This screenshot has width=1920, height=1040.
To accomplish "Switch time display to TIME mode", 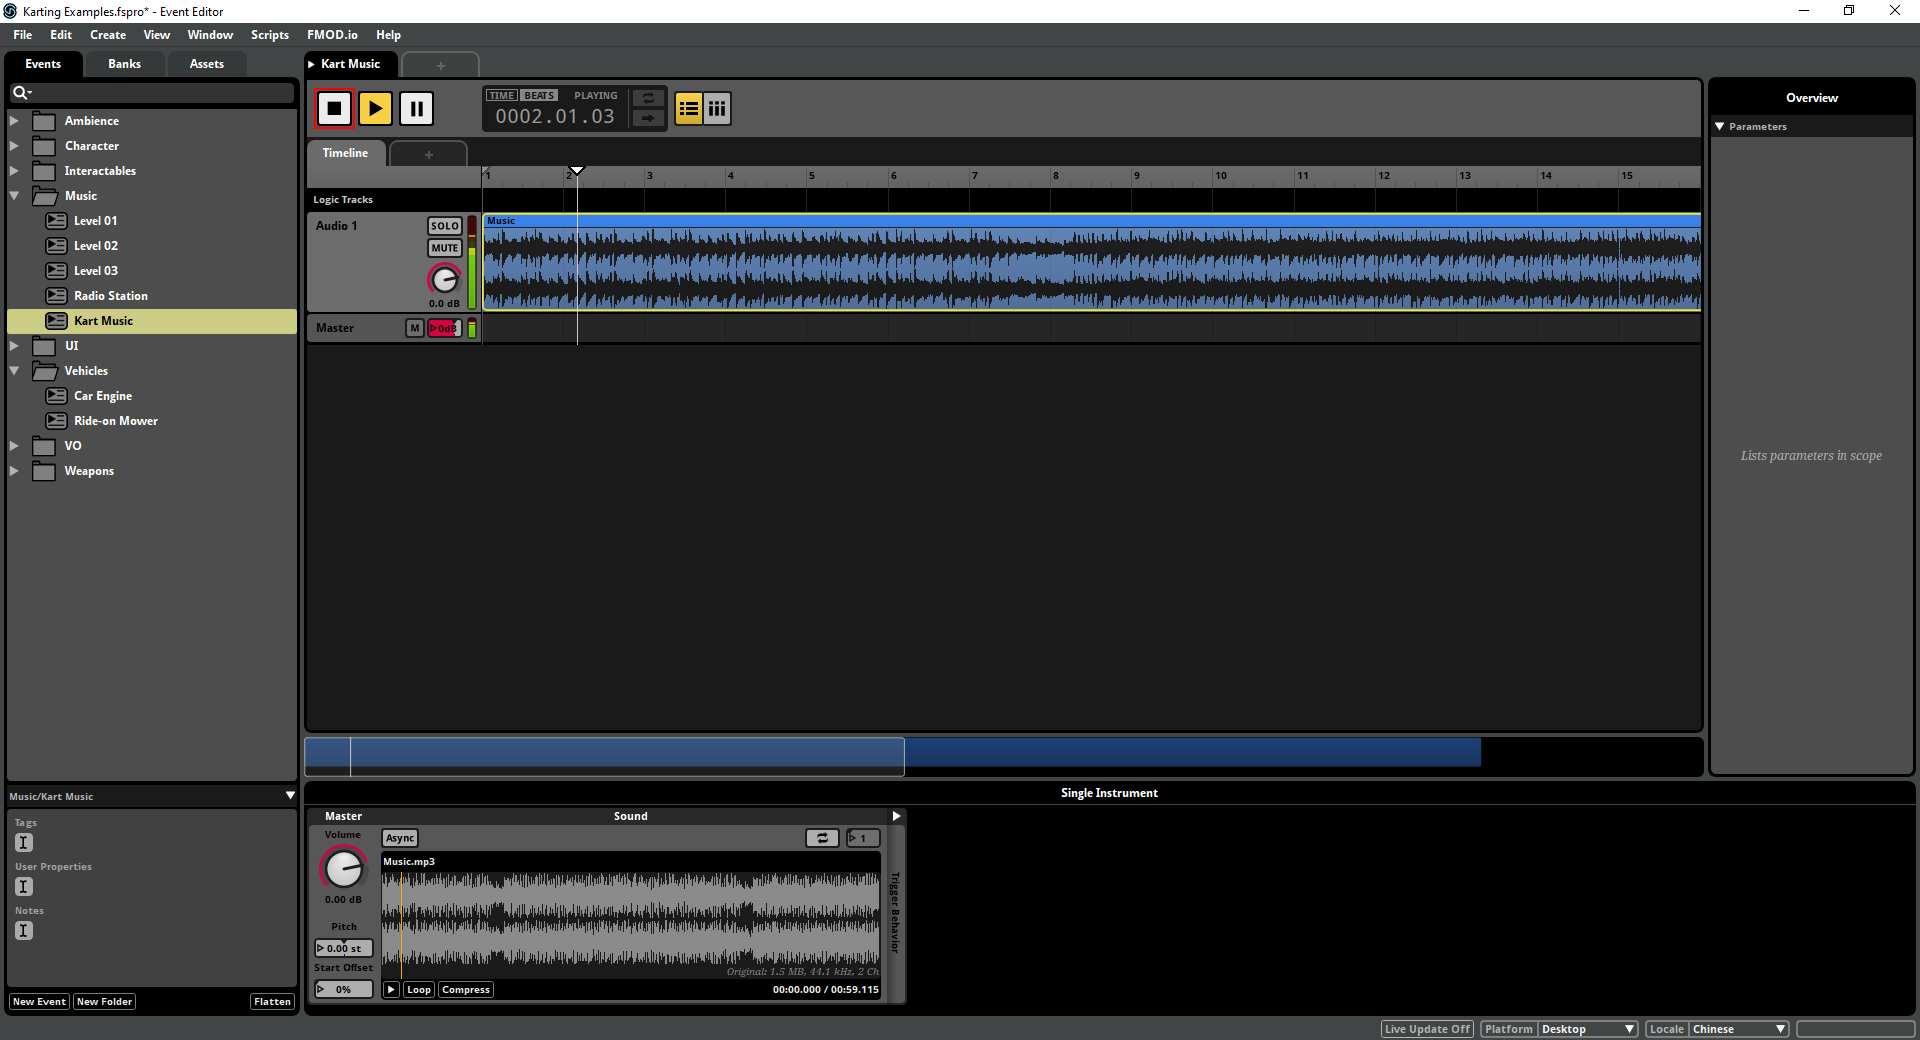I will tap(502, 96).
